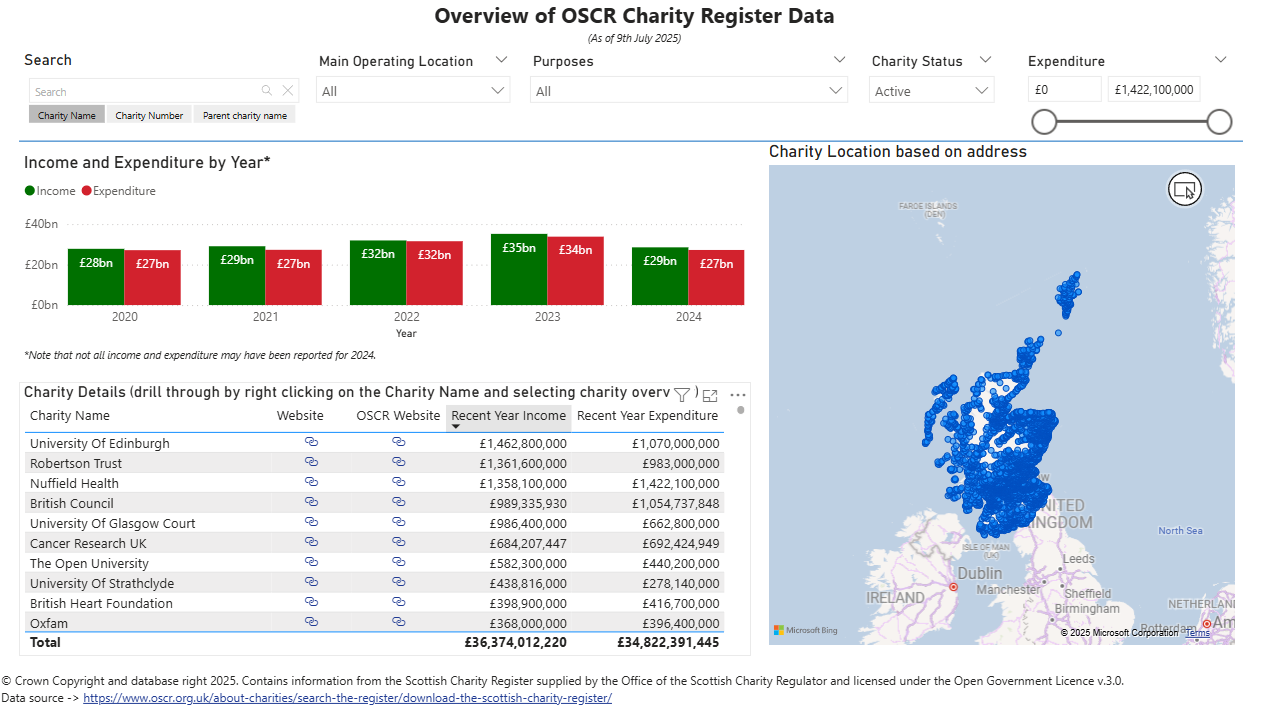Click the search magnifier icon

267,91
